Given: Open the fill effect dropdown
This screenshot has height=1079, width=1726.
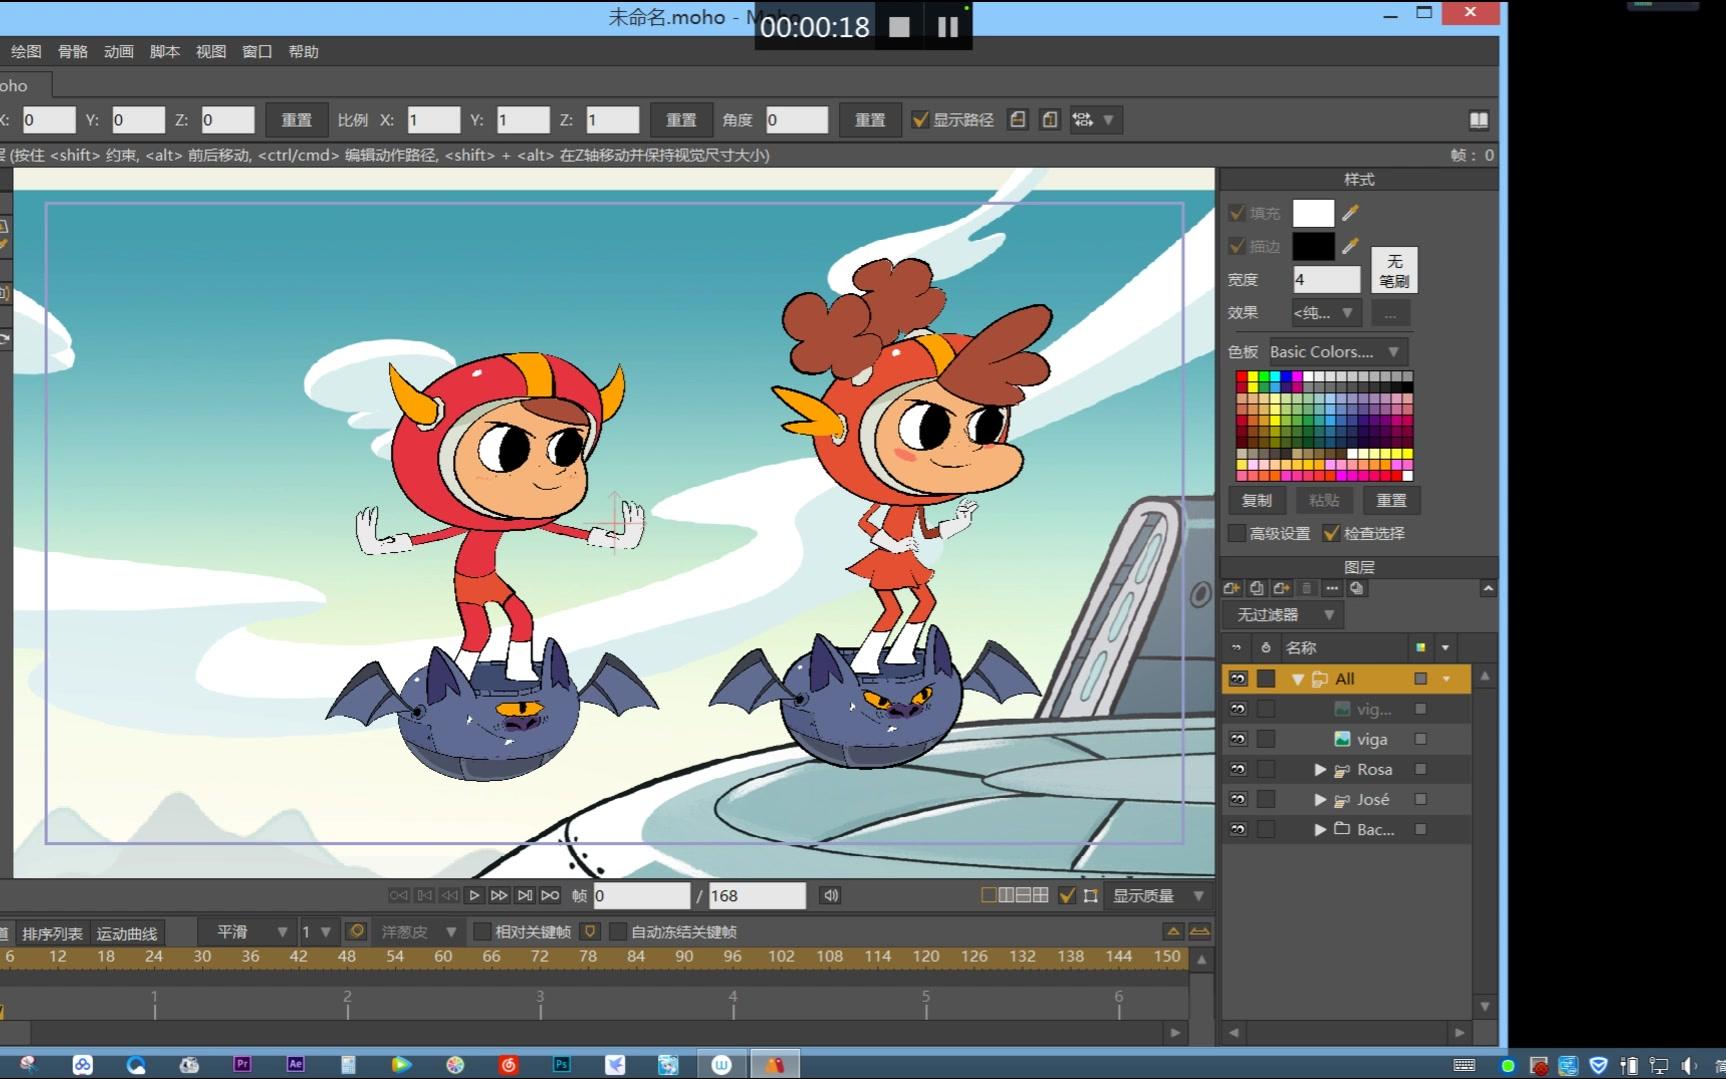Looking at the screenshot, I should click(1326, 313).
